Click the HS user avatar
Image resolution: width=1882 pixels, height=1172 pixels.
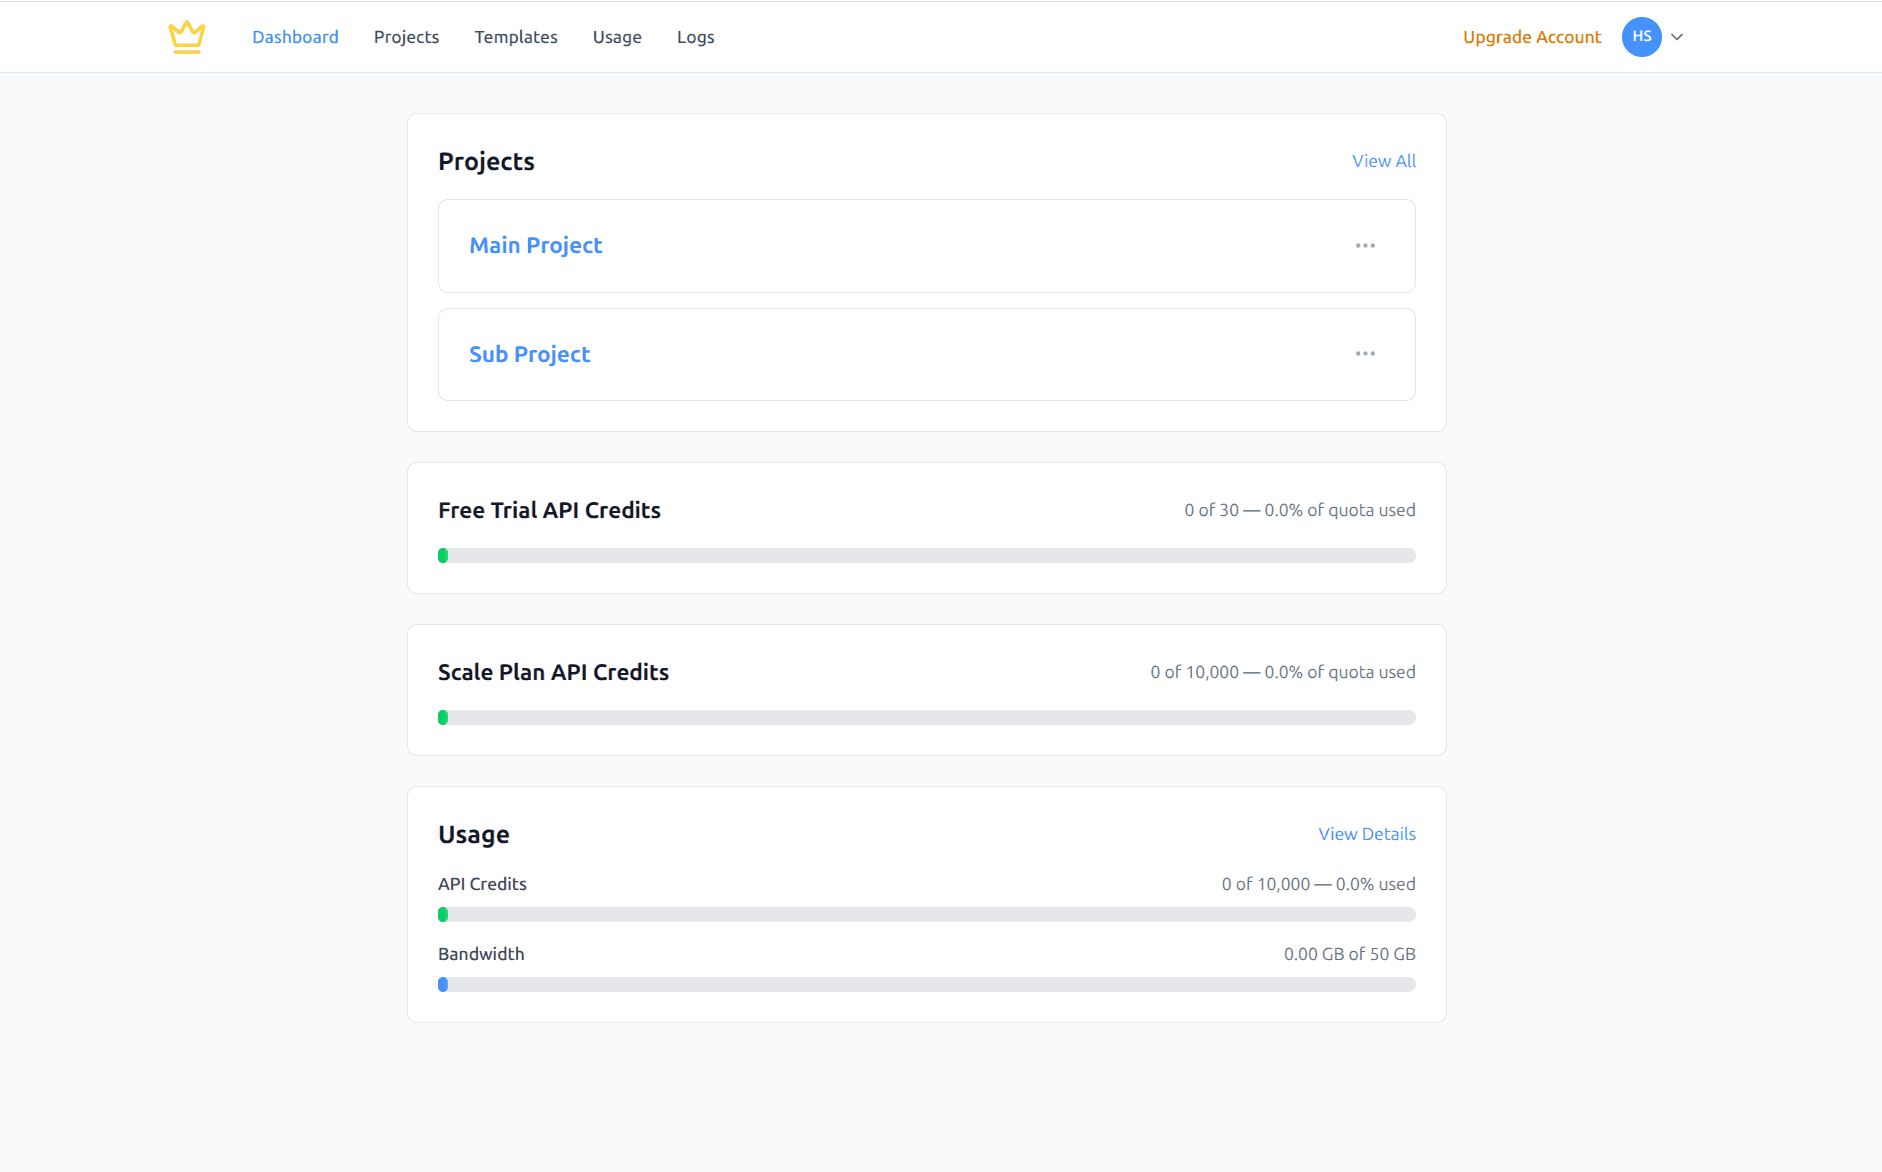pos(1641,37)
